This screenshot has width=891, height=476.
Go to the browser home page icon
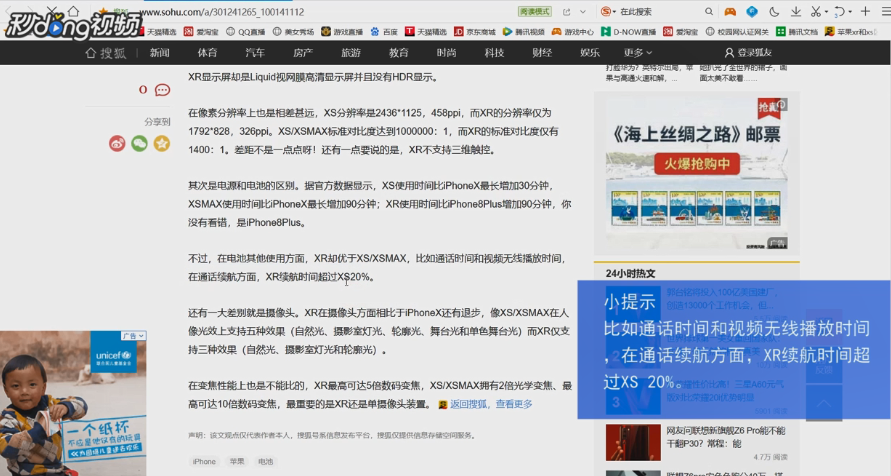(x=73, y=11)
